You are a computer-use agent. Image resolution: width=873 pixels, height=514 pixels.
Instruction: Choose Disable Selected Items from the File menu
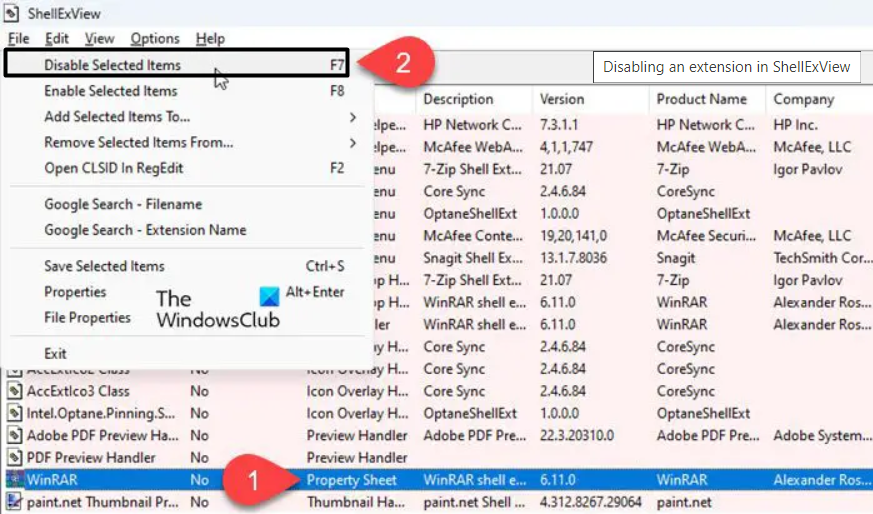(113, 65)
